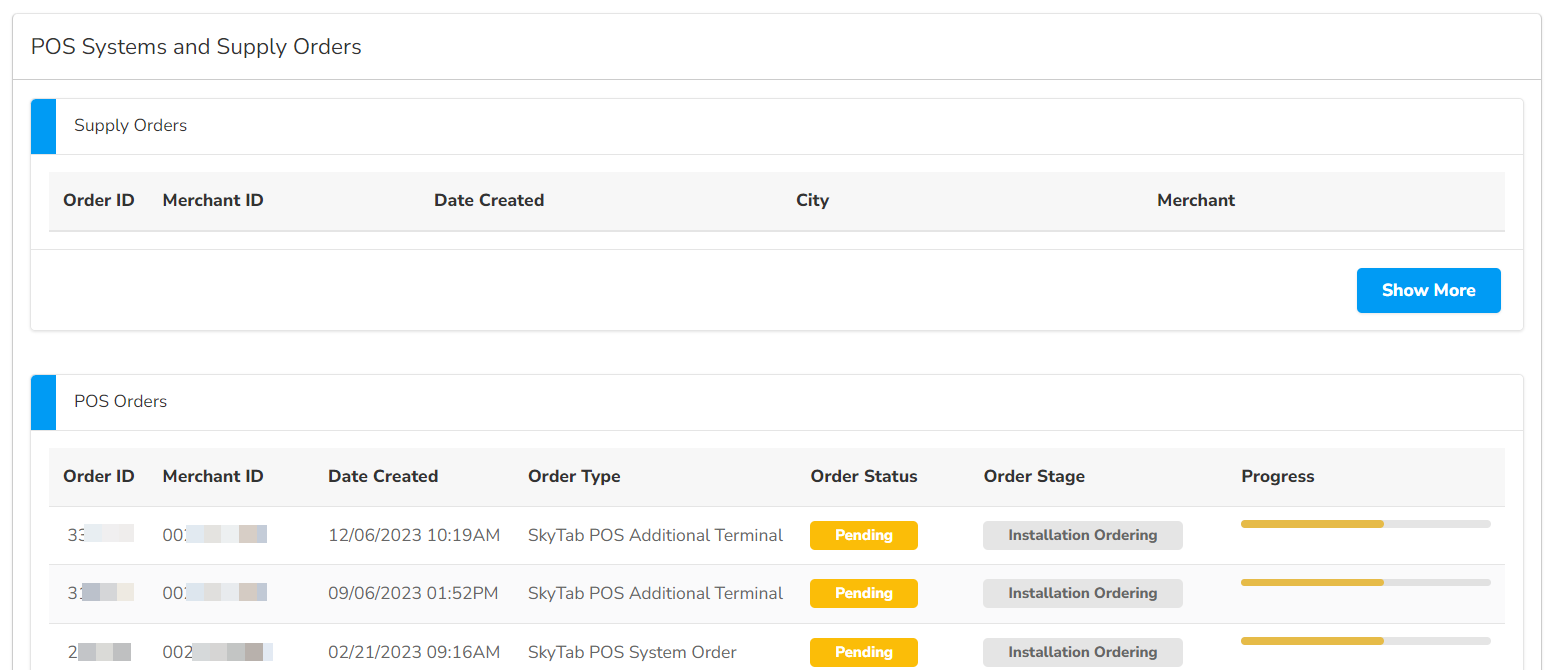Click the Merchant column header in Supply Orders
This screenshot has width=1554, height=670.
tap(1195, 200)
